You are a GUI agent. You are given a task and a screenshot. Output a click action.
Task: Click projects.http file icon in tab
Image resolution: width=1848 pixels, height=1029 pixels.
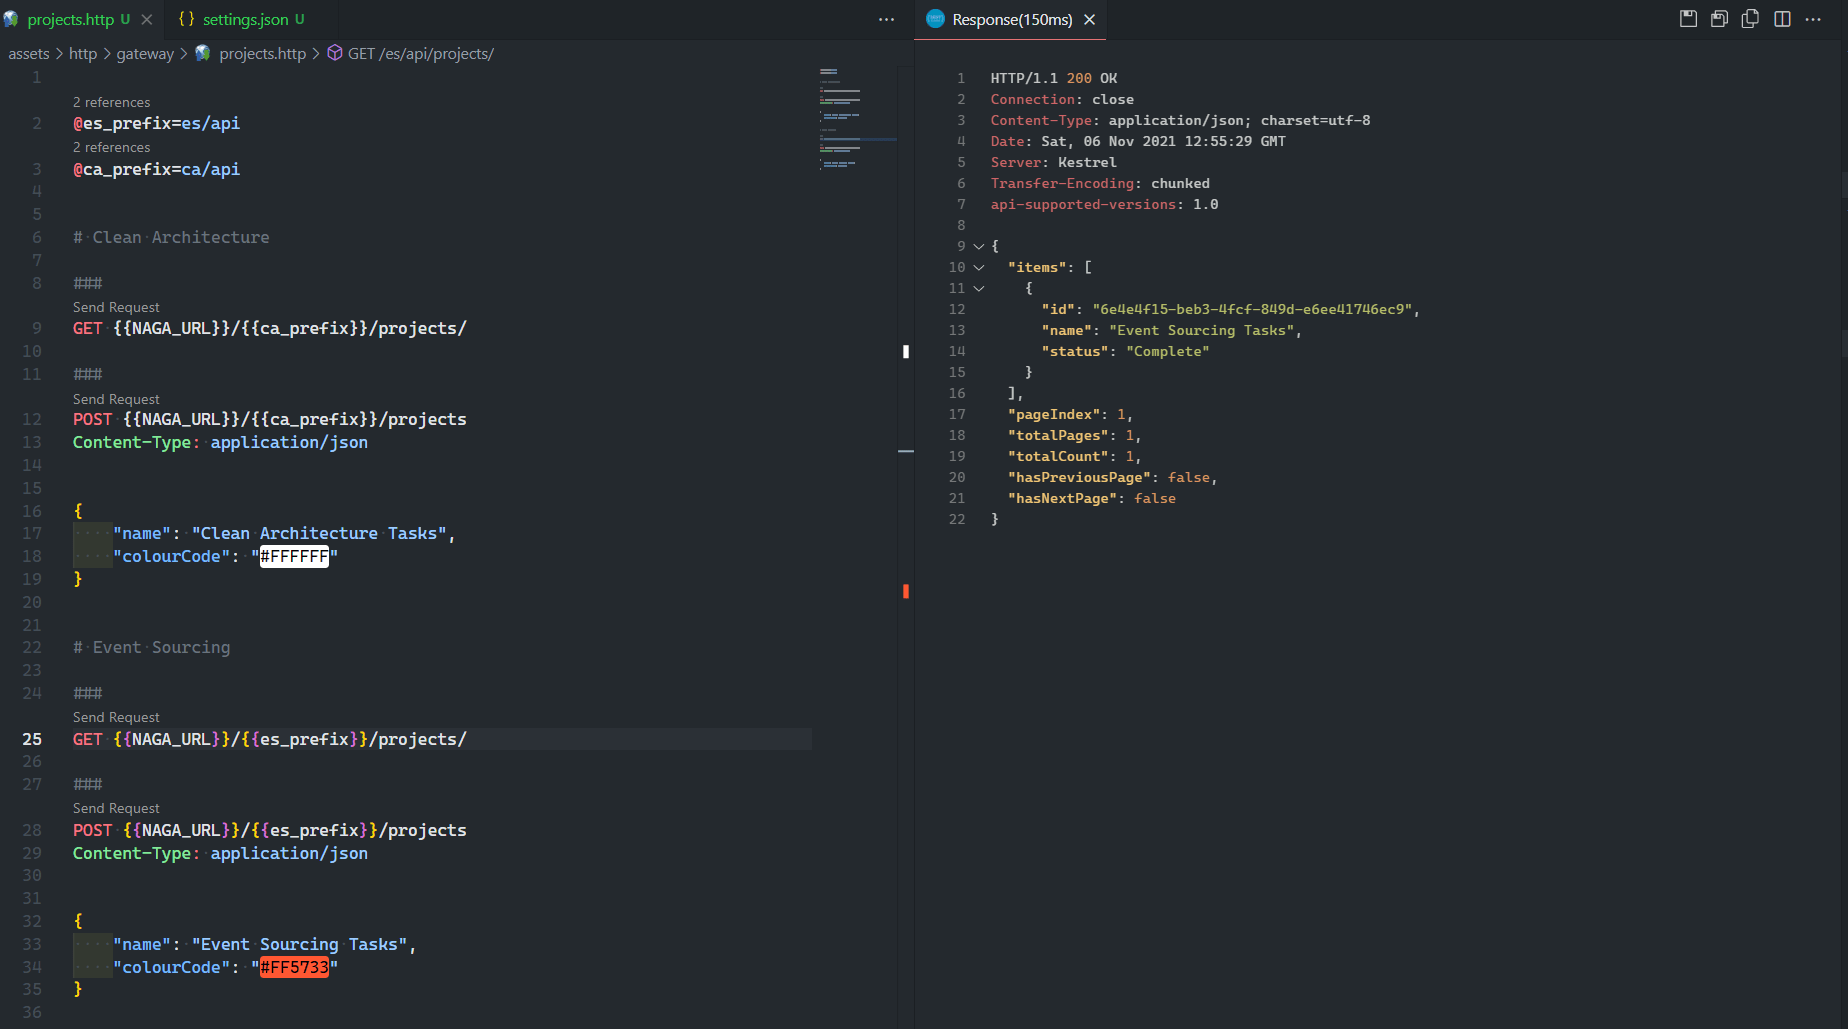pos(11,19)
